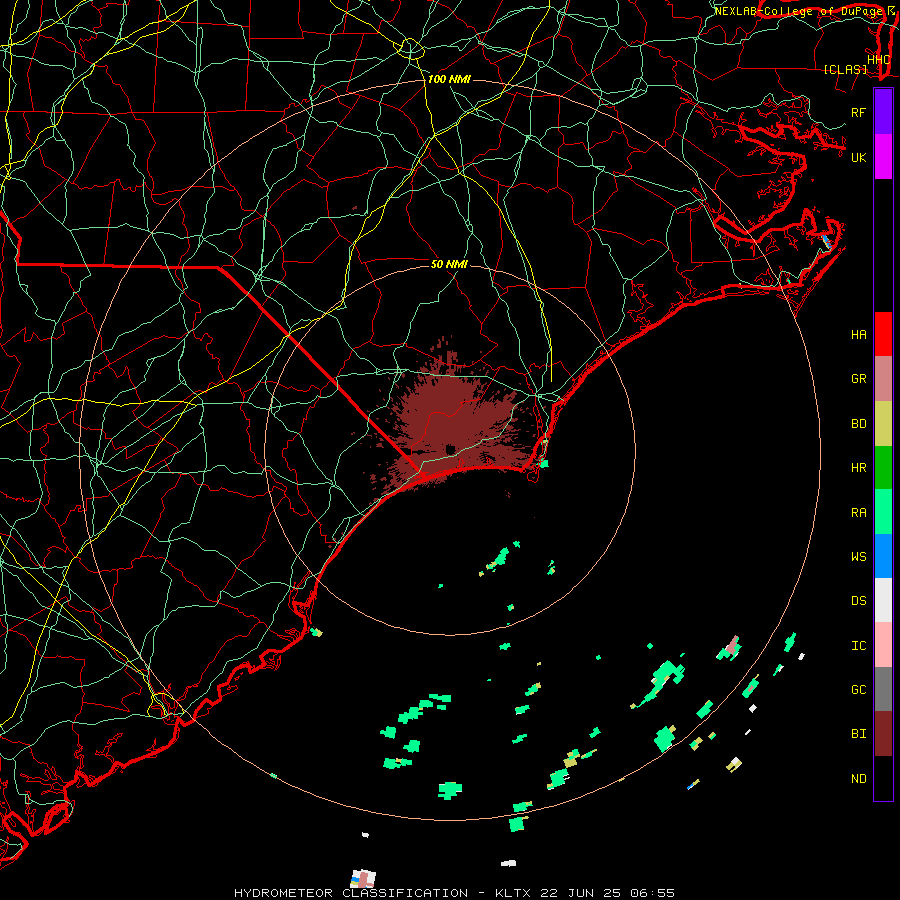Click the Hydrometeor Classification KLTX title text
The image size is (900, 900).
coord(455,893)
